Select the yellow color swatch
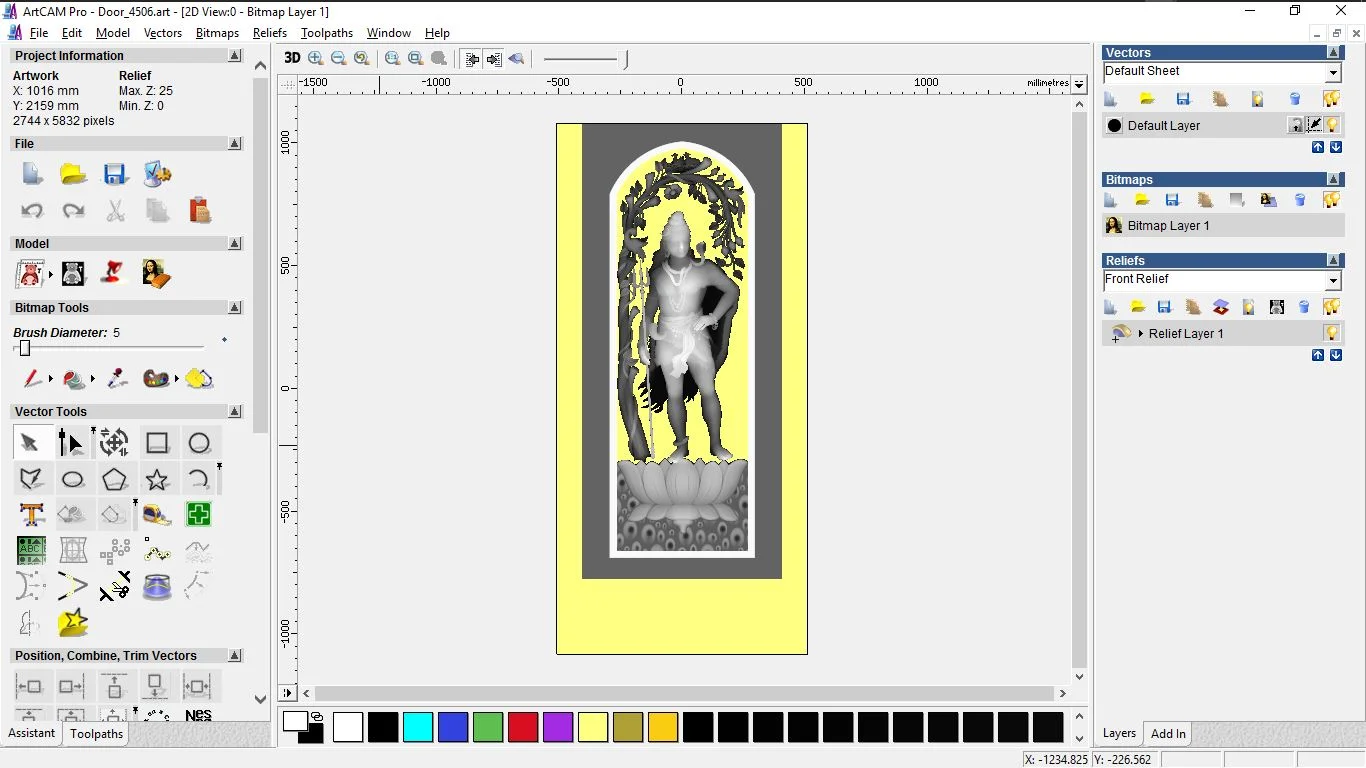This screenshot has height=768, width=1366. 593,727
